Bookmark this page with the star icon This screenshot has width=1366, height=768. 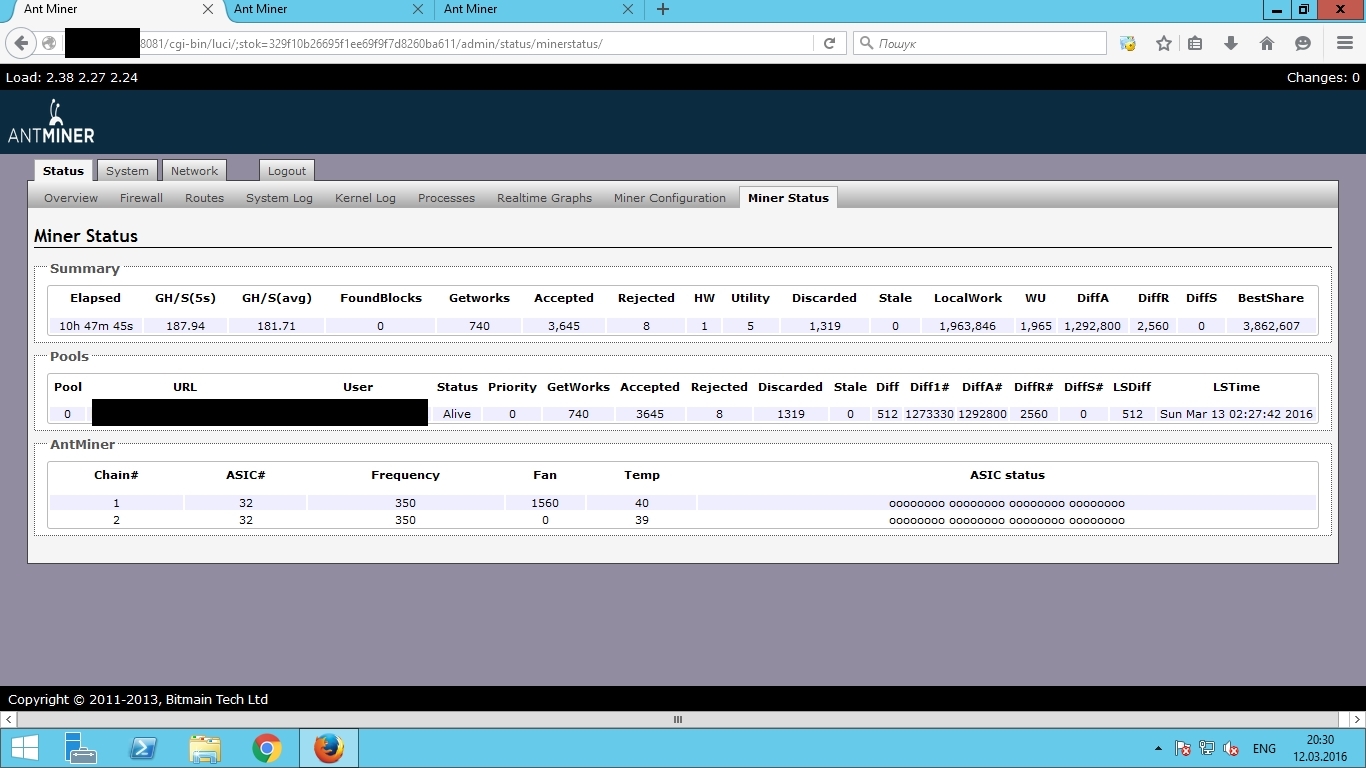pos(1164,43)
